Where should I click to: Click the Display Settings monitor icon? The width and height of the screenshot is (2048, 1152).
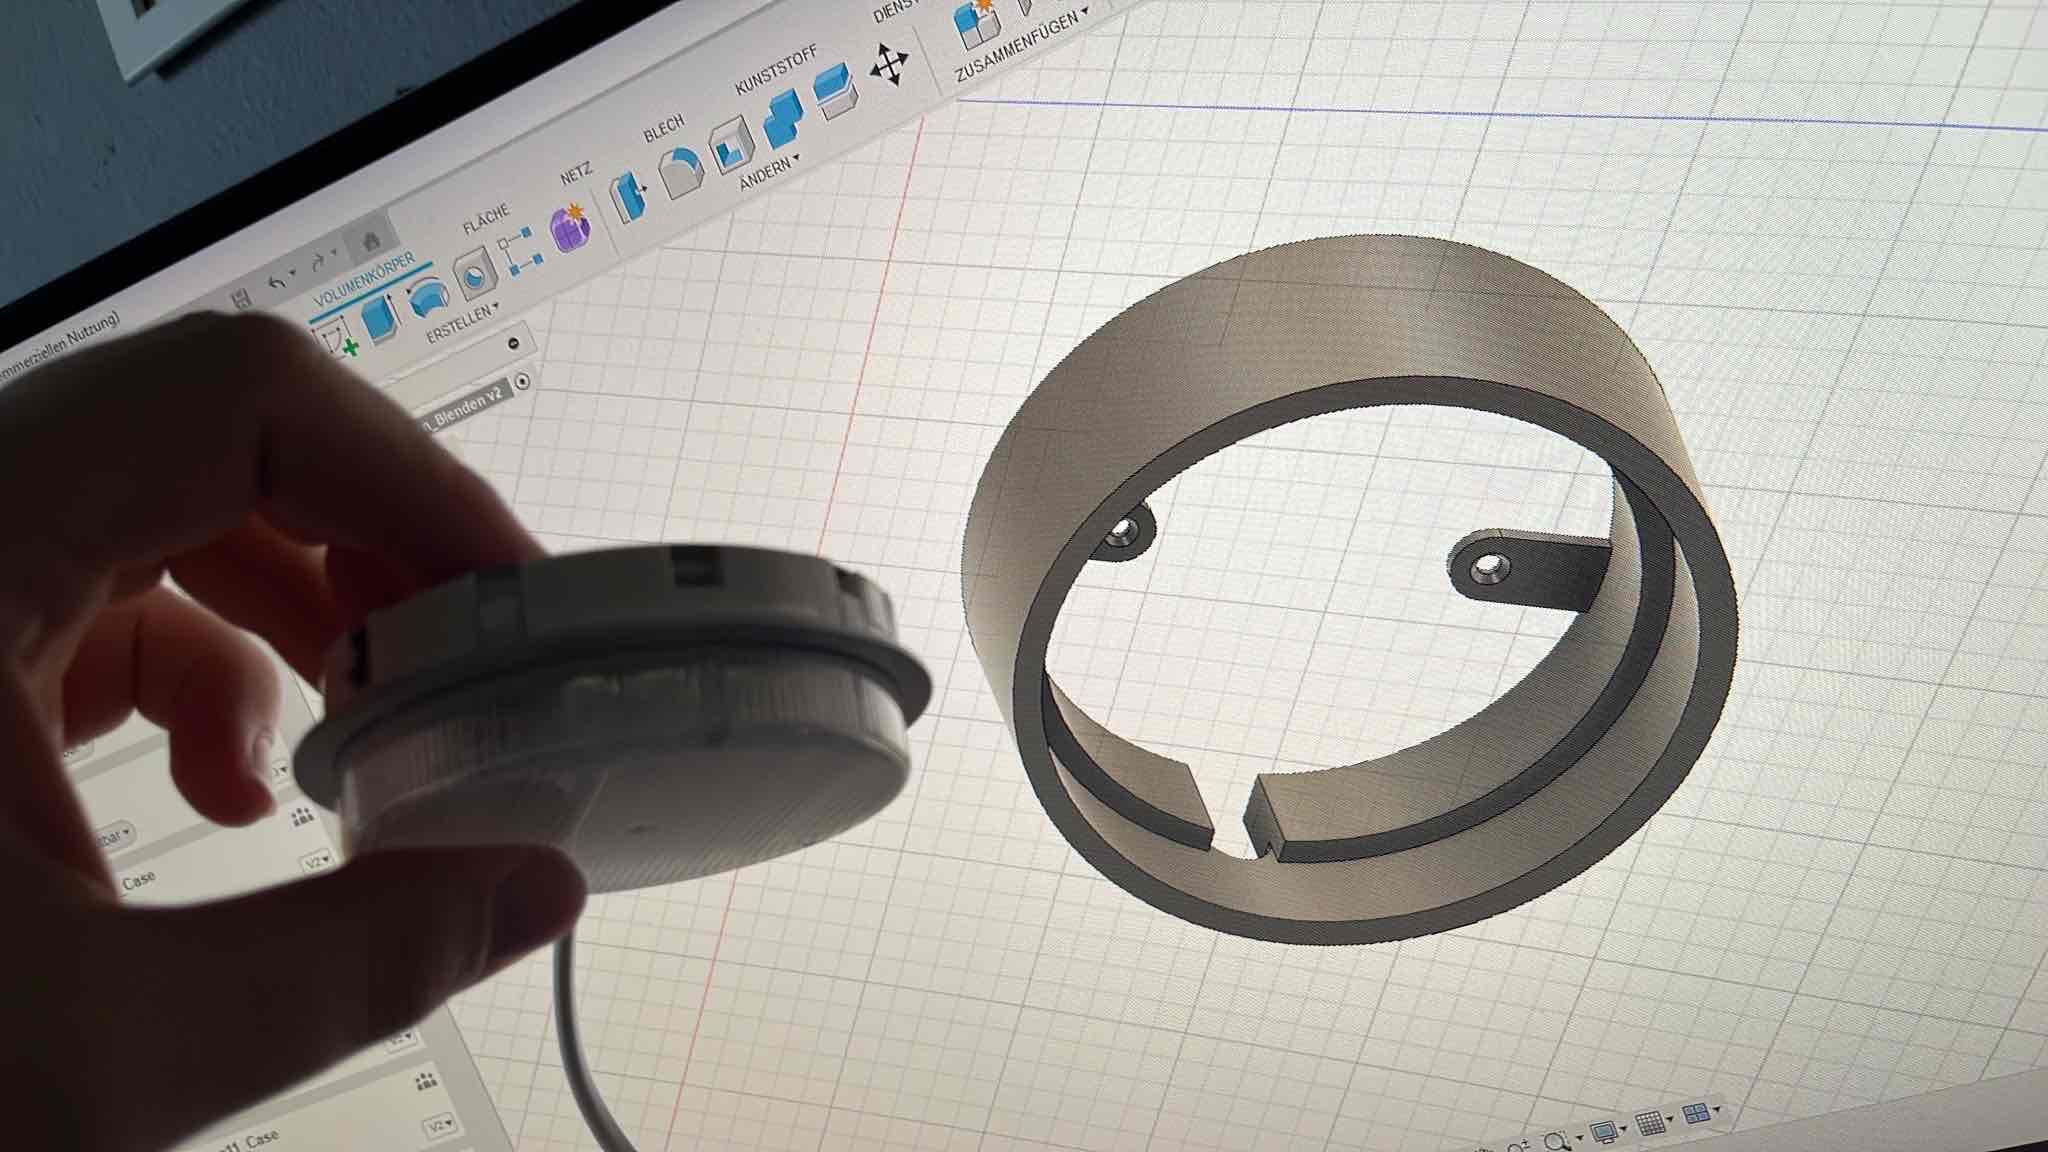[x=1603, y=1132]
